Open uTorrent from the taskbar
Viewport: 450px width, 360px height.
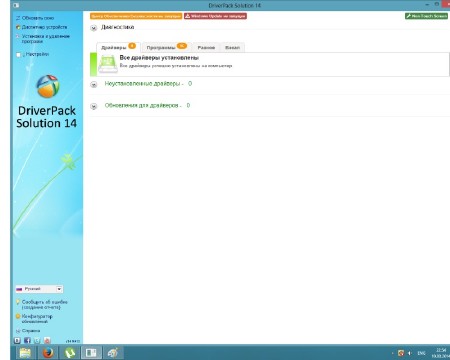click(x=70, y=353)
